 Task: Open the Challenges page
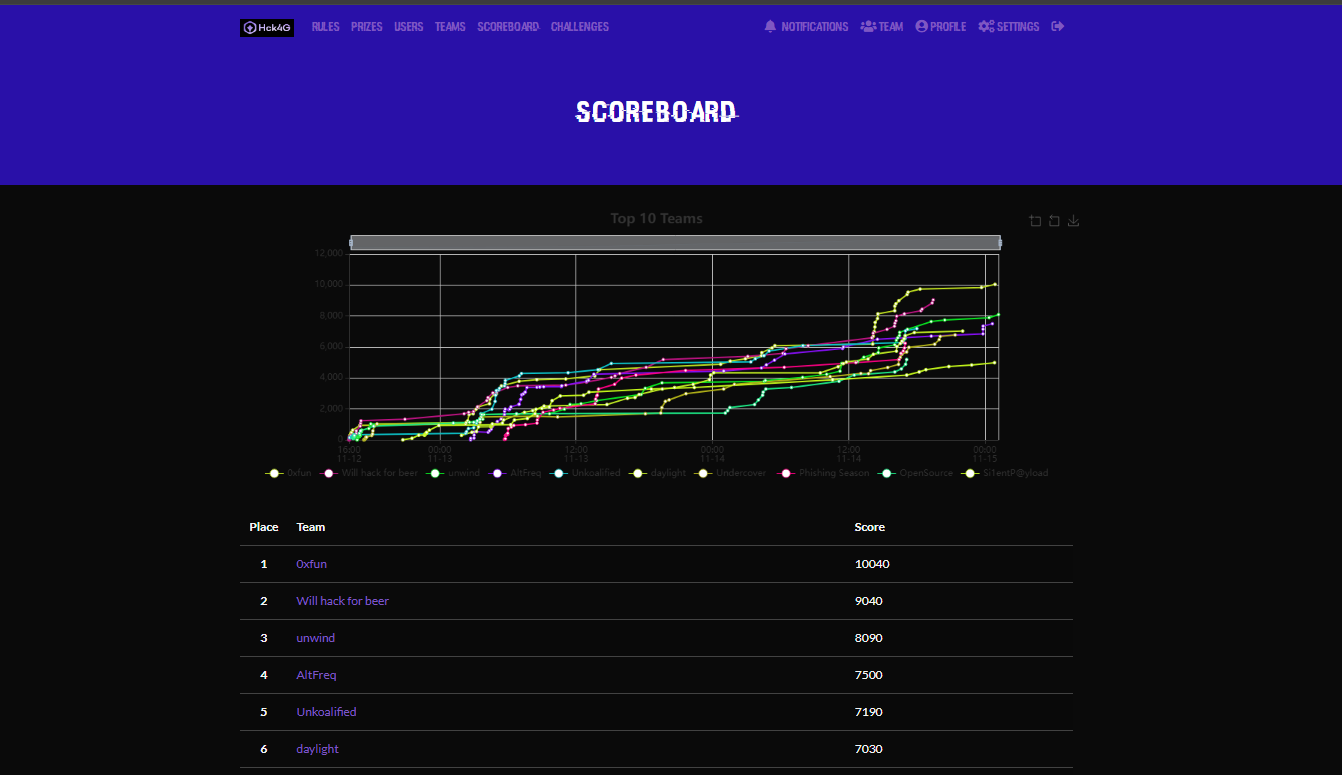580,27
